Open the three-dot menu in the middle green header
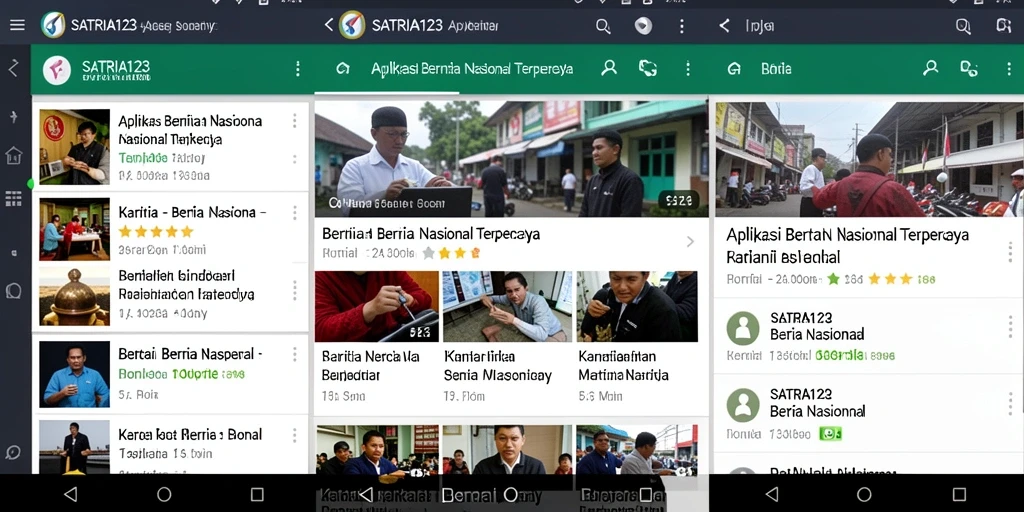Screen dimensions: 1024x512 coord(687,69)
